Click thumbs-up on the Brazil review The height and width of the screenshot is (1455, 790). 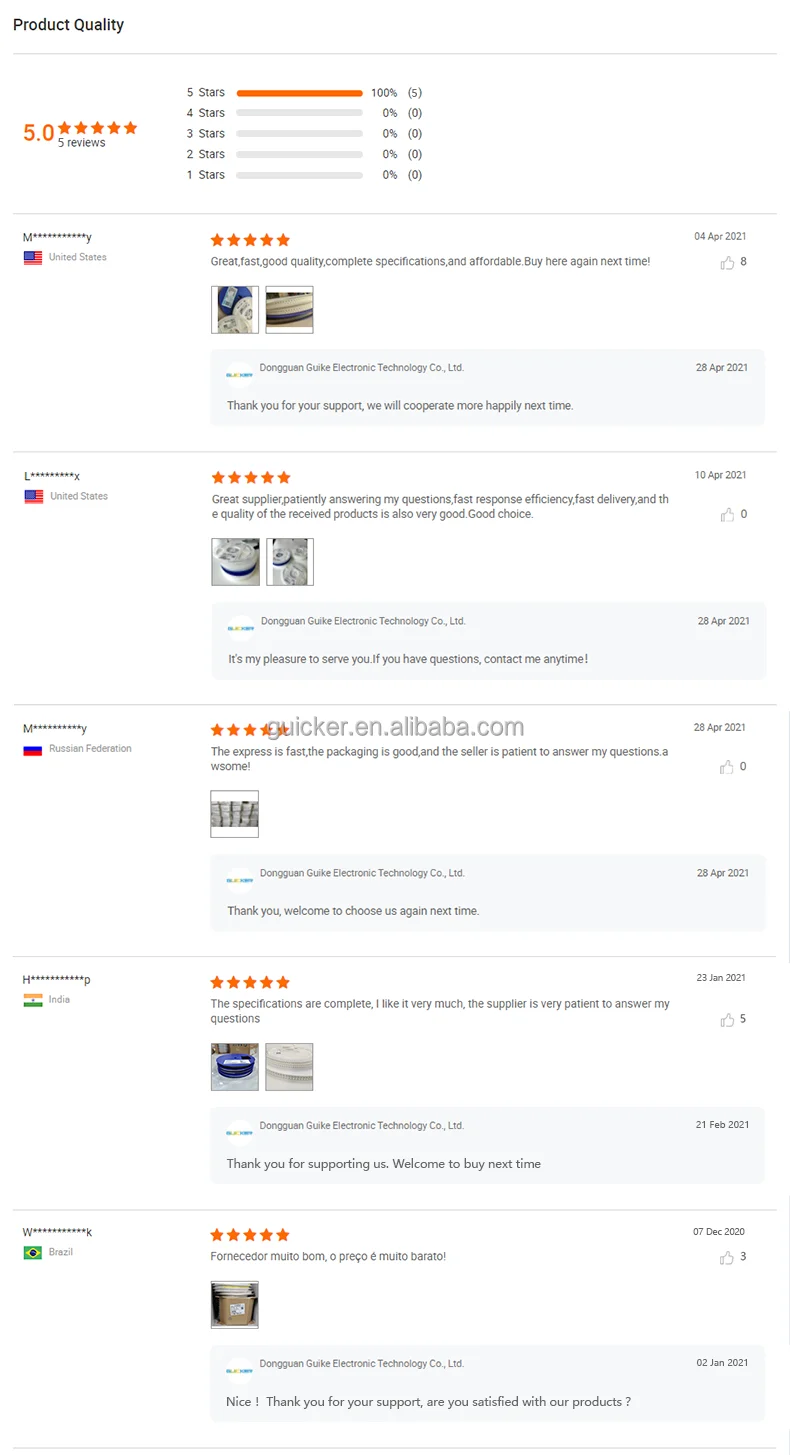(x=727, y=1257)
